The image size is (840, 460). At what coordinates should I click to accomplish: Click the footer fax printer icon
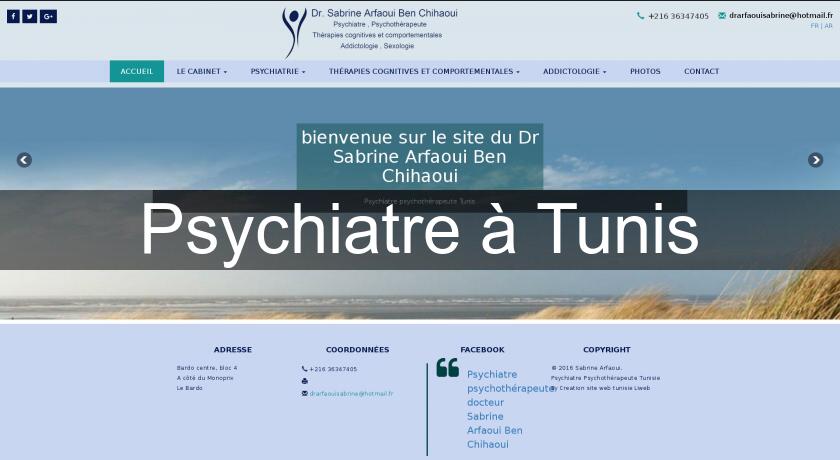pyautogui.click(x=304, y=381)
